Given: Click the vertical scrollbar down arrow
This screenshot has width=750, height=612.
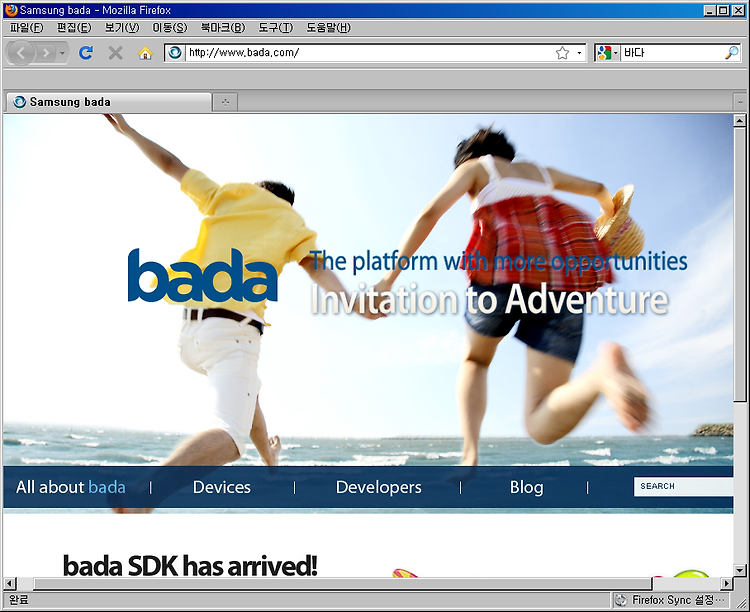Looking at the screenshot, I should tap(739, 570).
